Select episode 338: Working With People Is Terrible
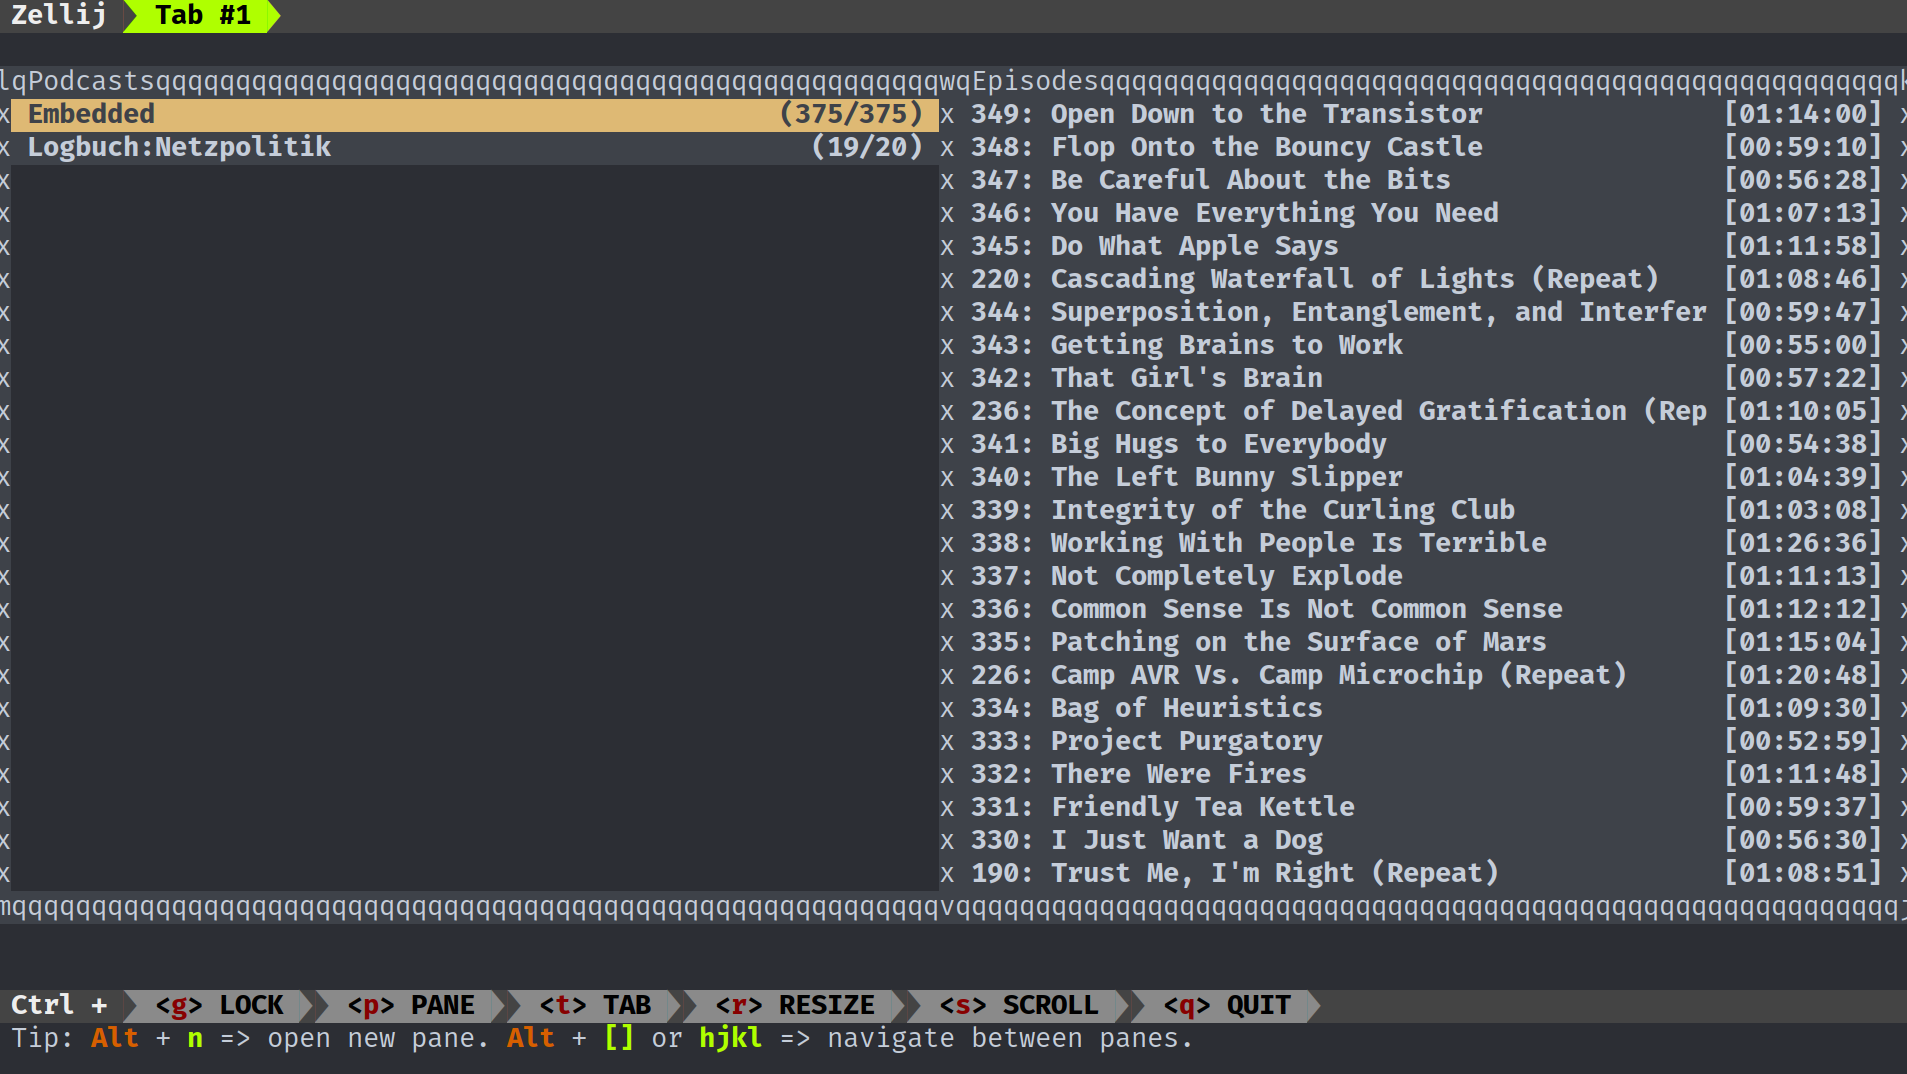 [x=1425, y=543]
